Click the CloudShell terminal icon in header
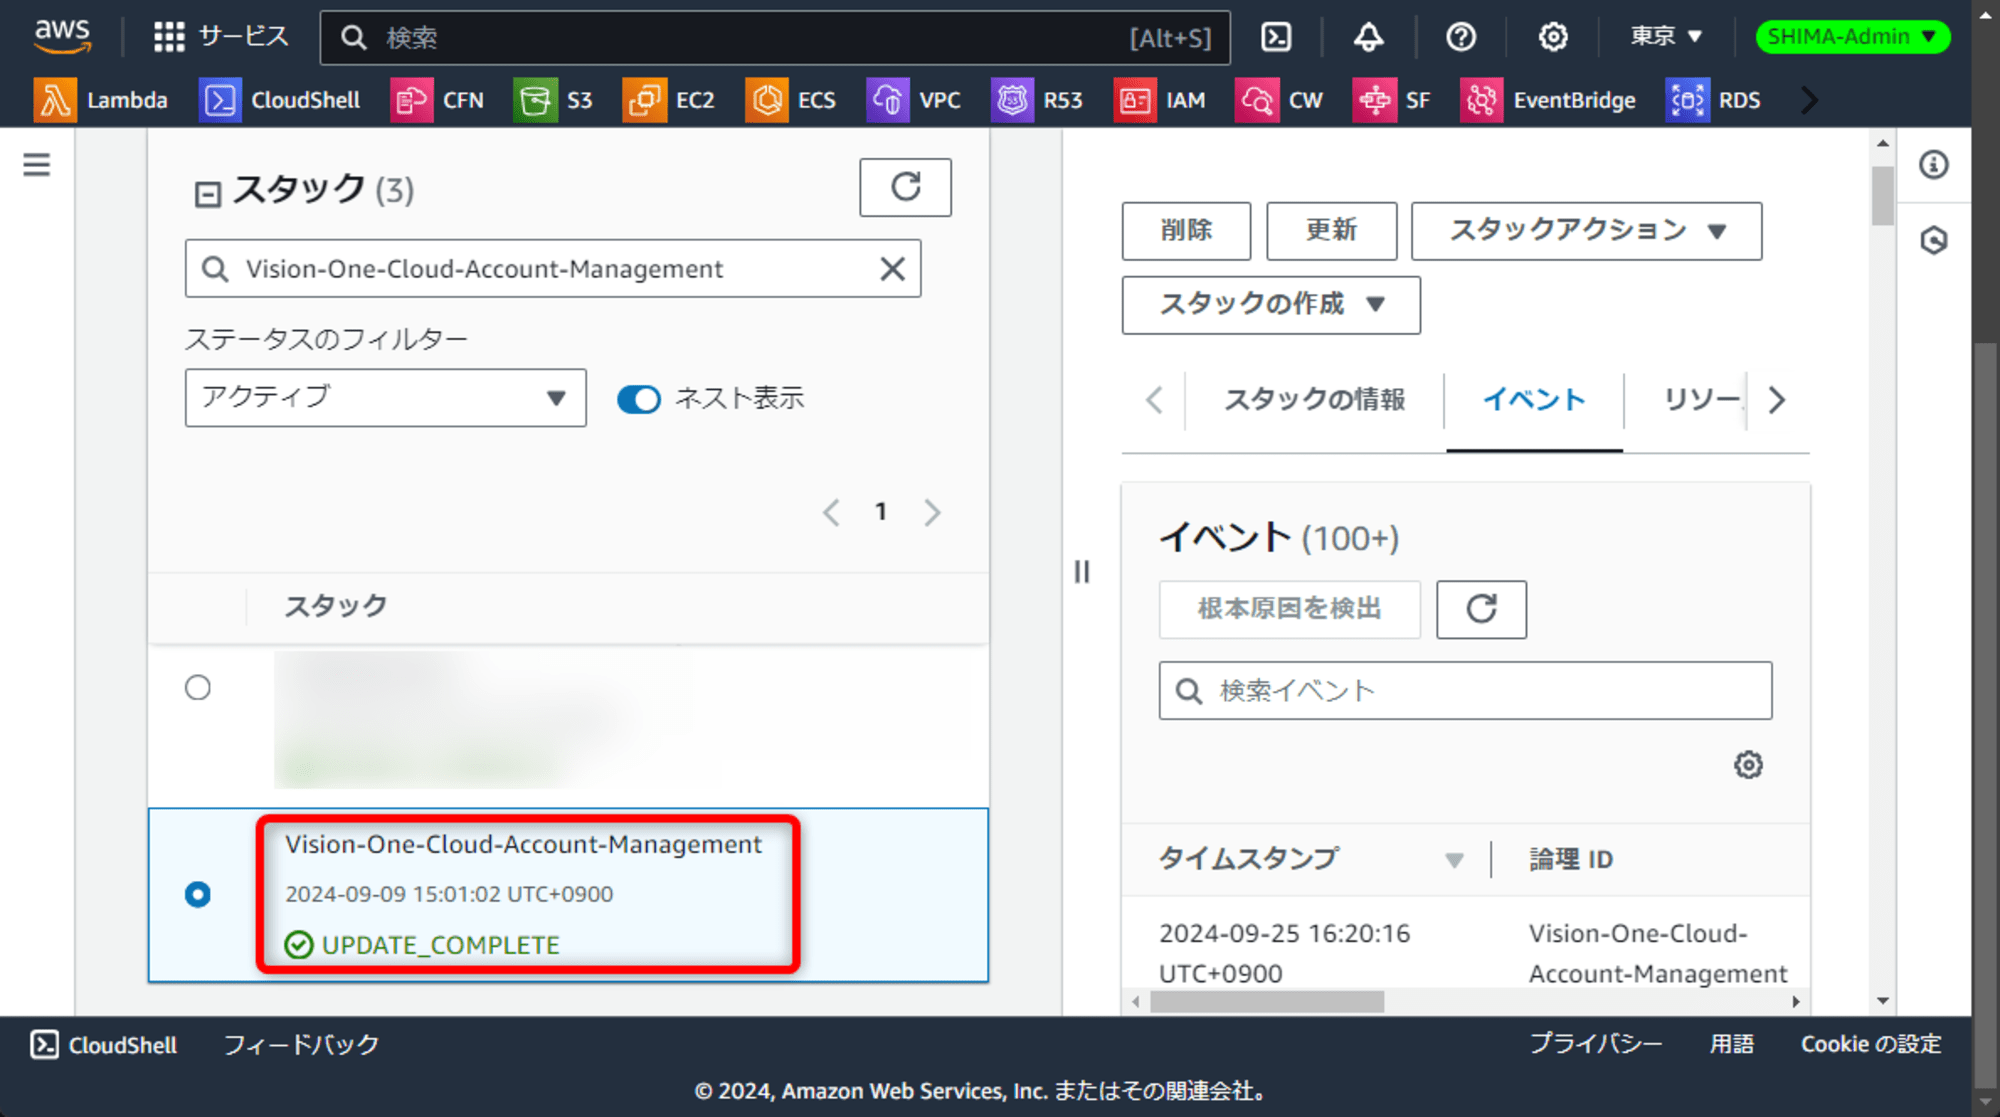The image size is (2000, 1117). (1276, 37)
